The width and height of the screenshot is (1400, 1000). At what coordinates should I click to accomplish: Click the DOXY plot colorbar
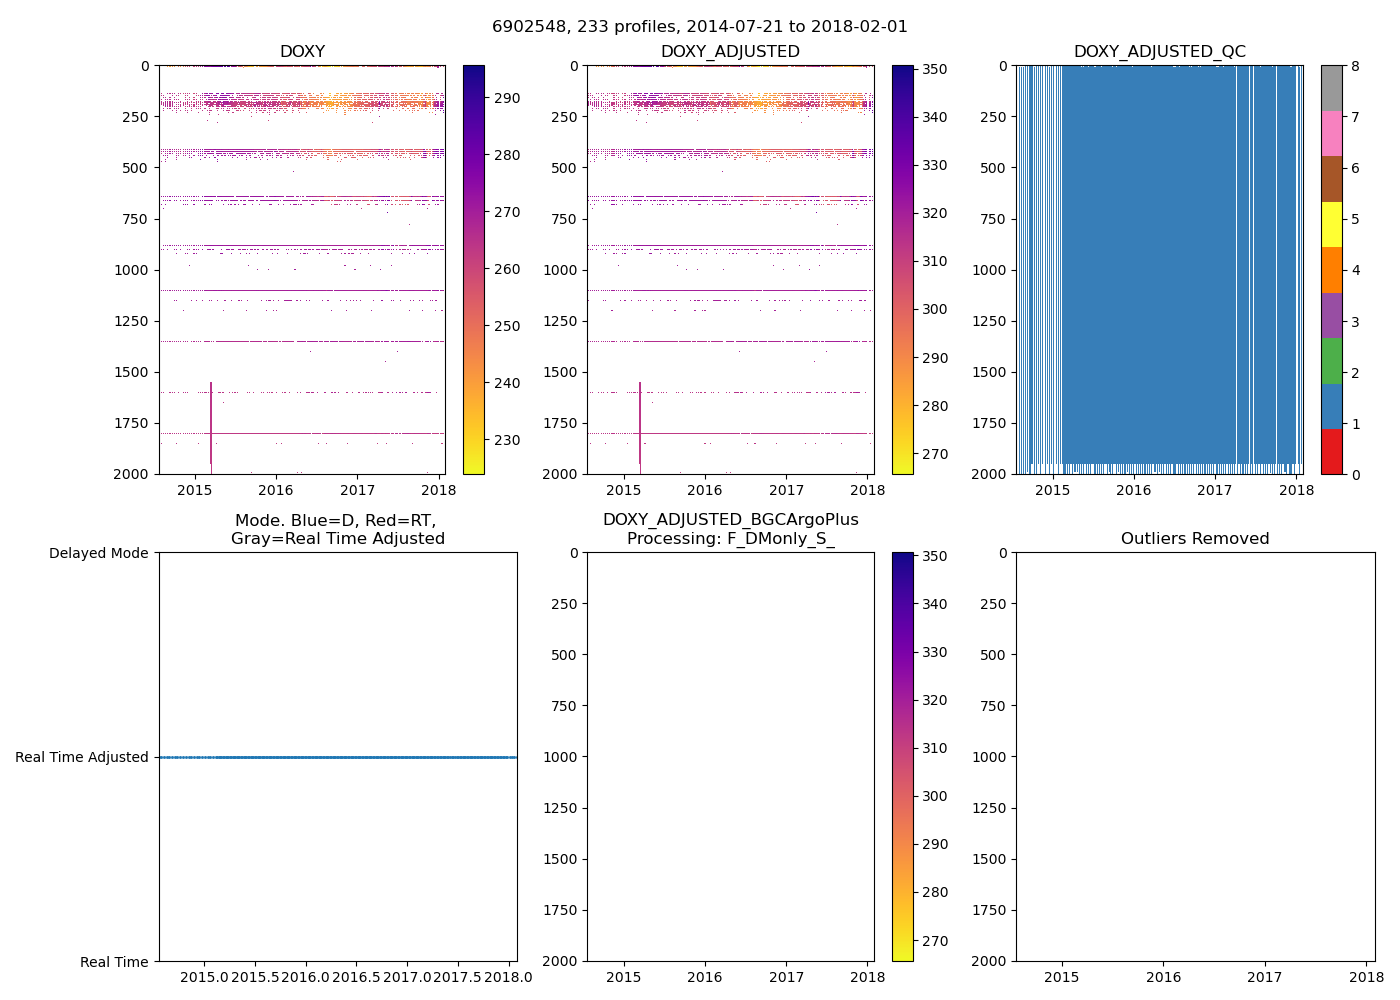coord(473,270)
